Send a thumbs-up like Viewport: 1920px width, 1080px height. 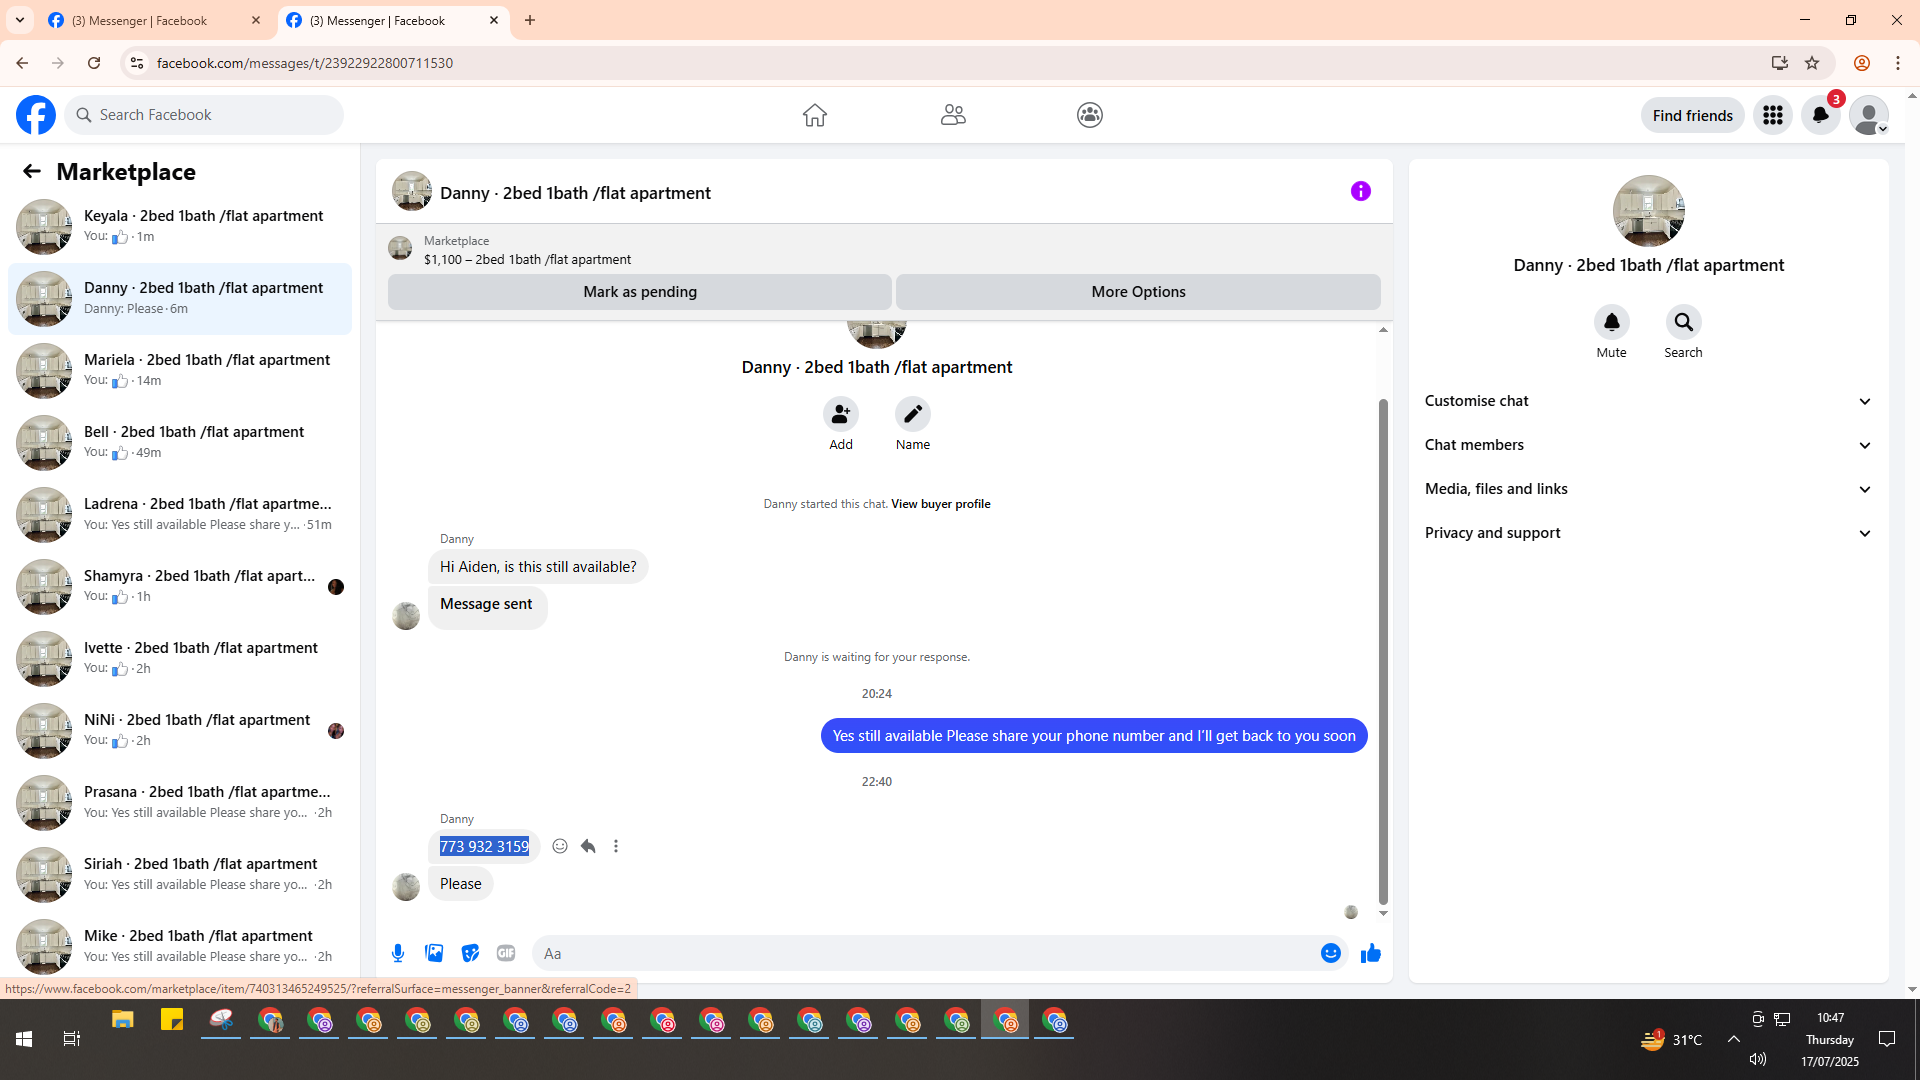pyautogui.click(x=1371, y=953)
